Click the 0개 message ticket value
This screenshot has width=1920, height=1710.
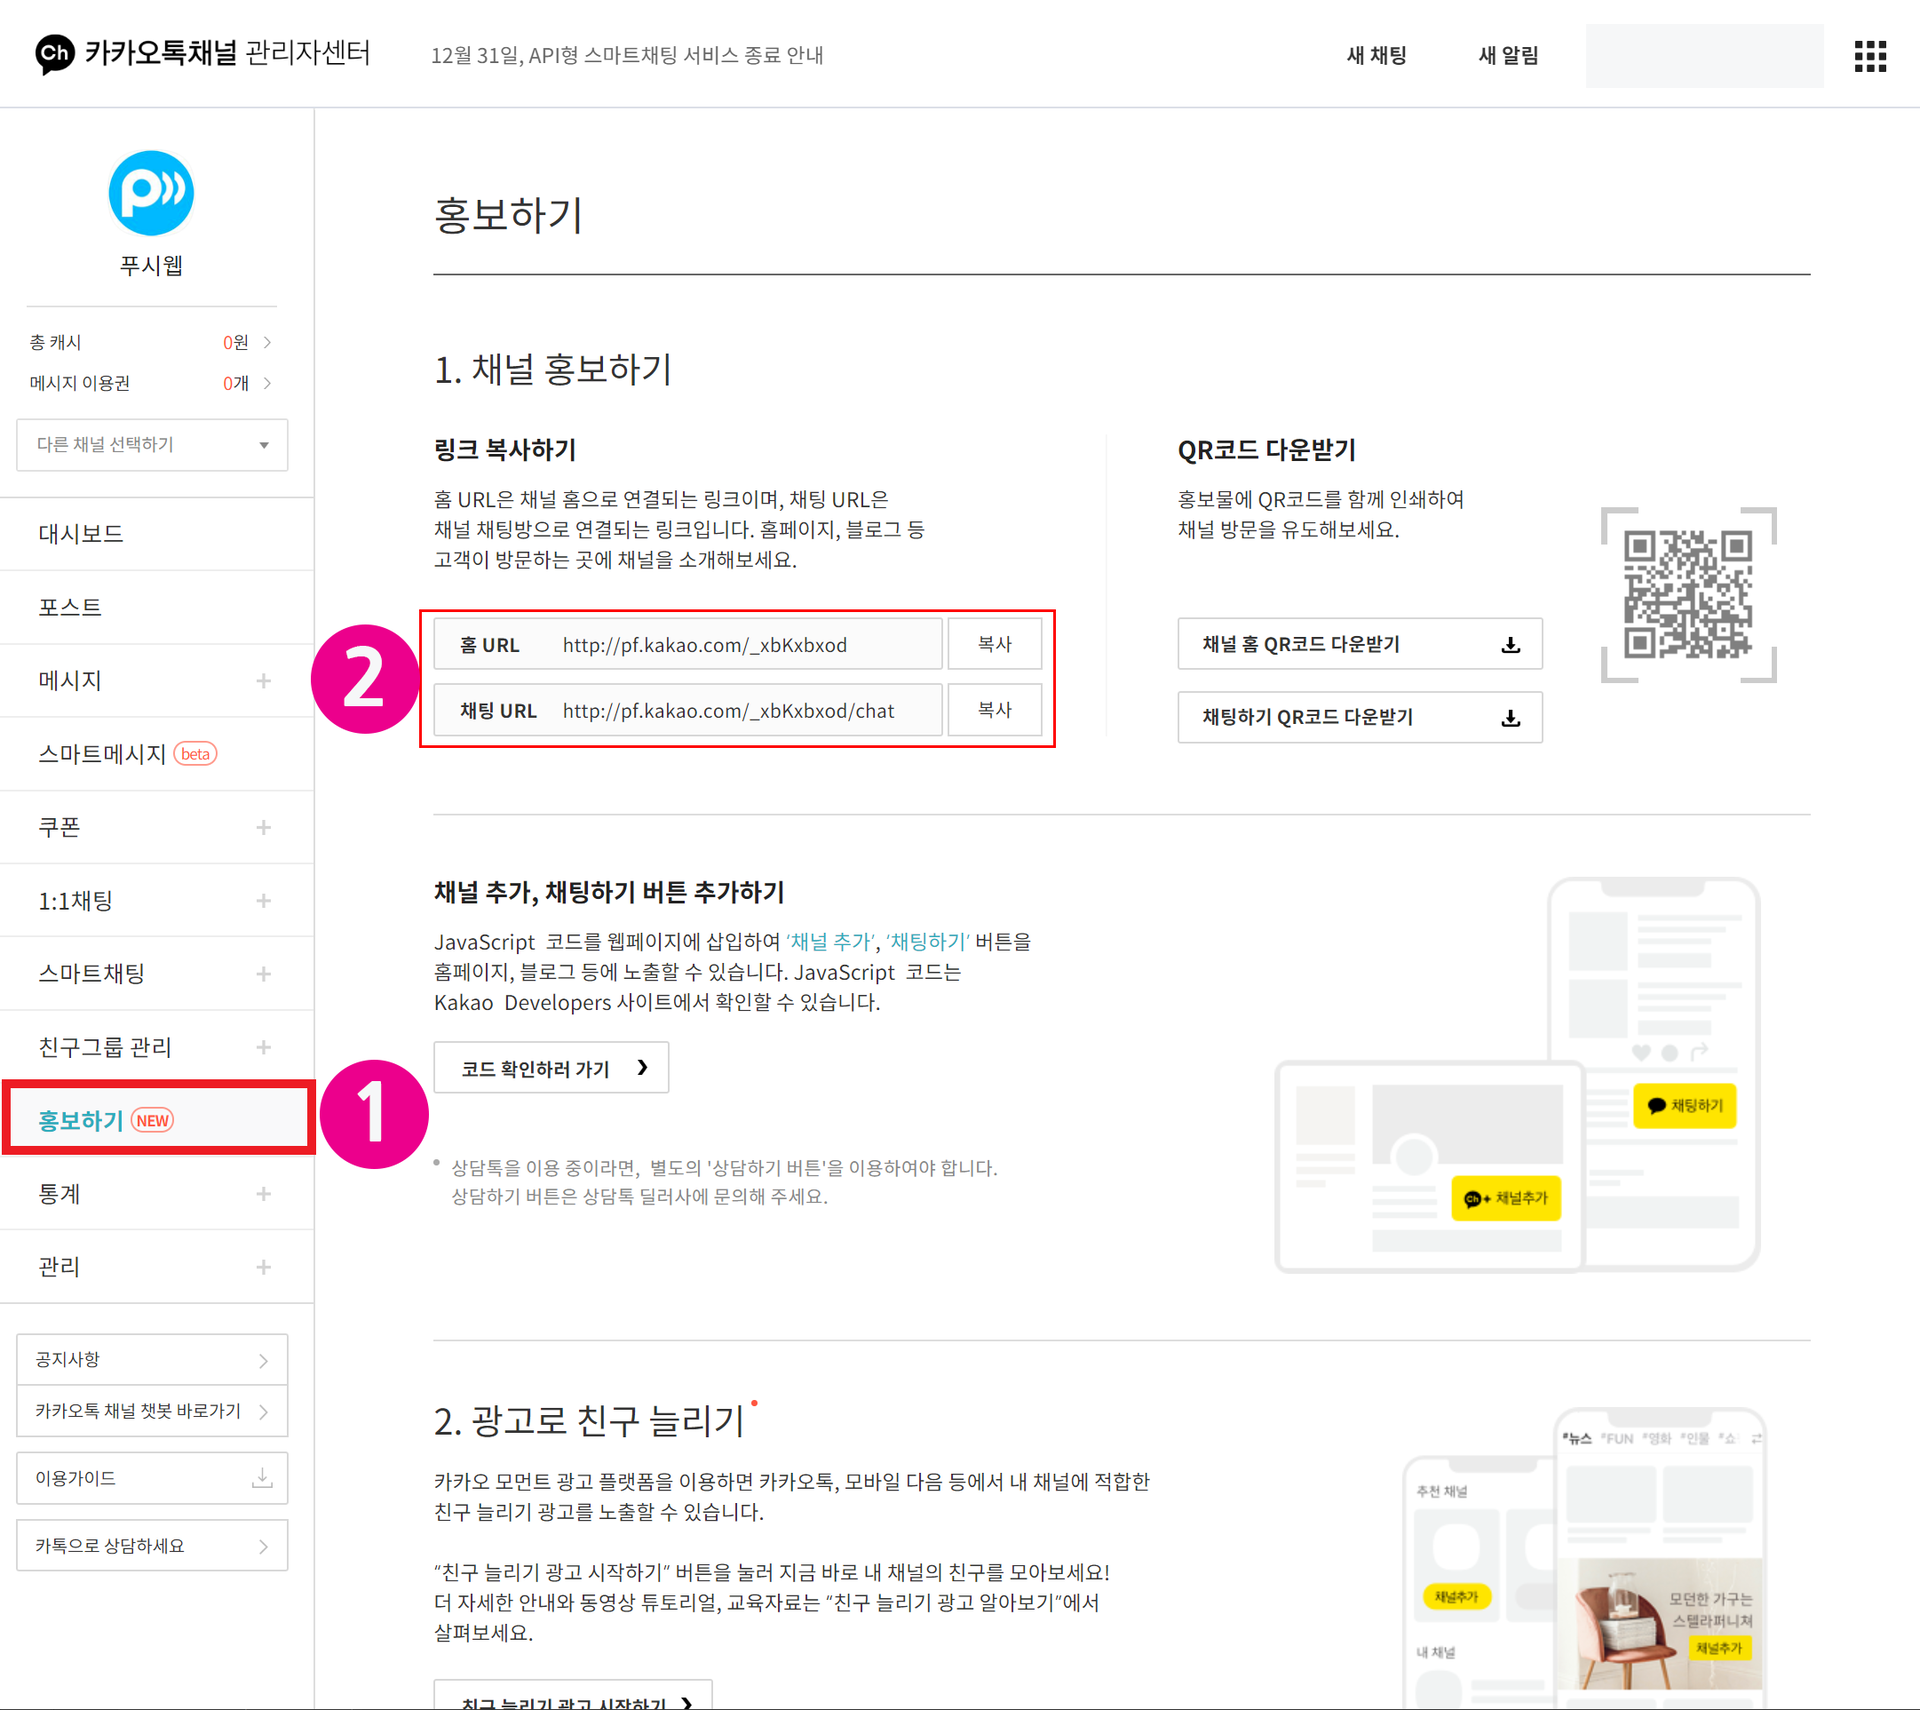click(236, 383)
